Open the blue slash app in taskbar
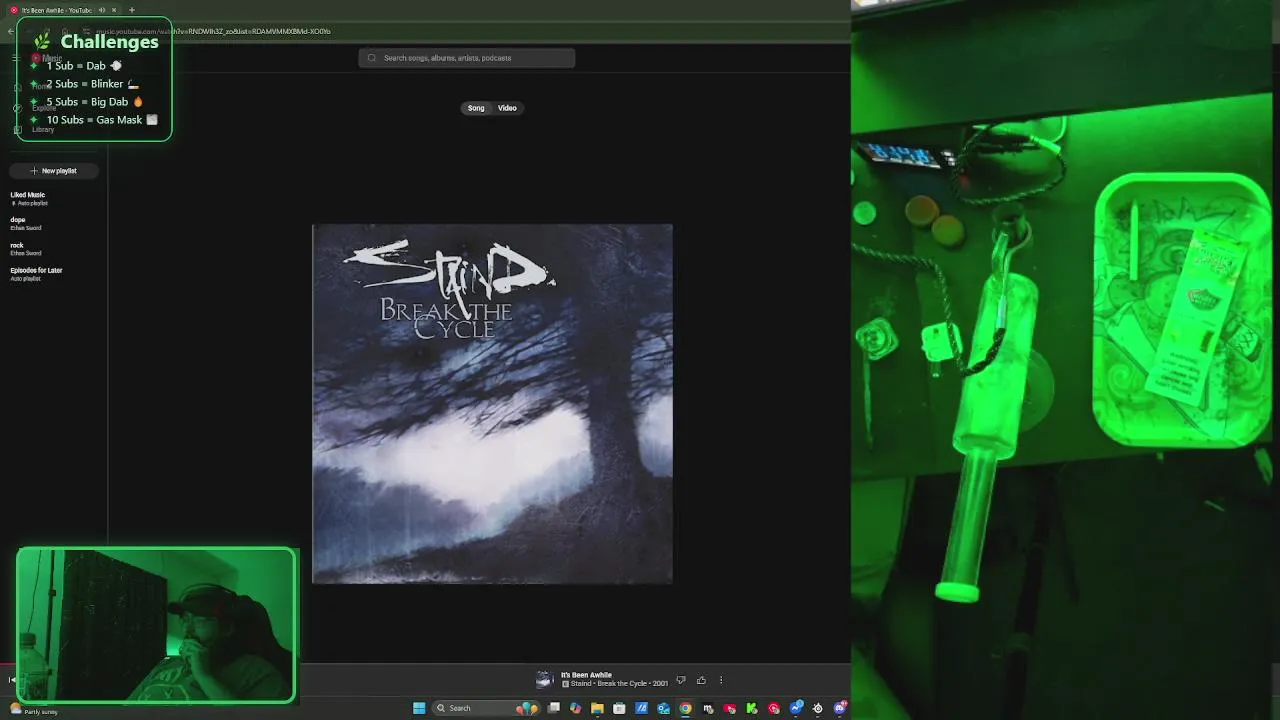 (x=641, y=708)
